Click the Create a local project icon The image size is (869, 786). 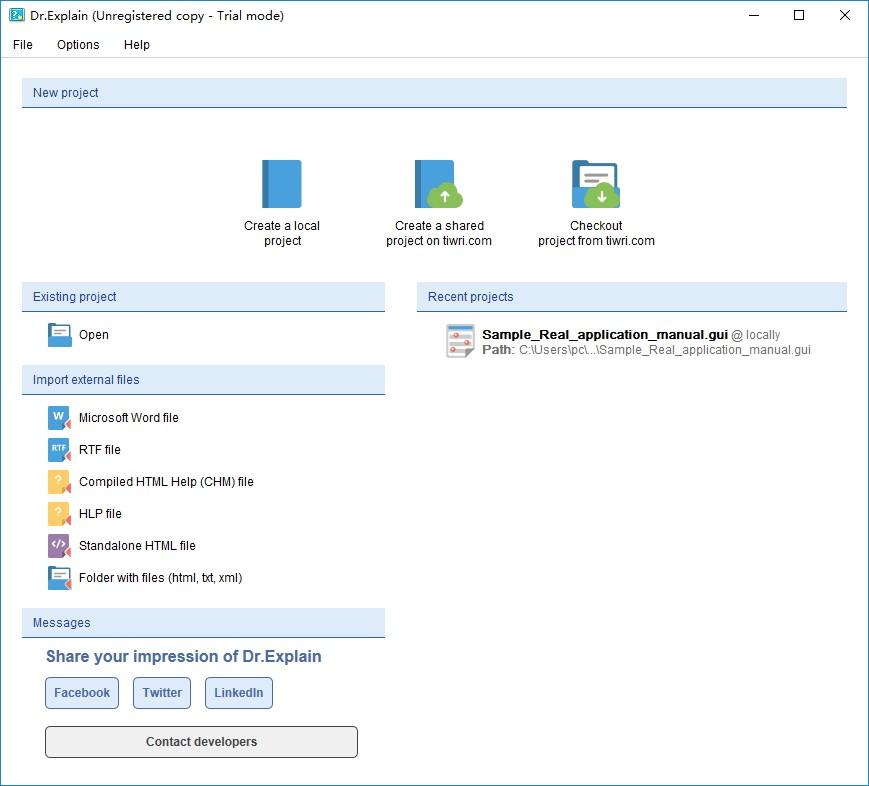pos(282,184)
